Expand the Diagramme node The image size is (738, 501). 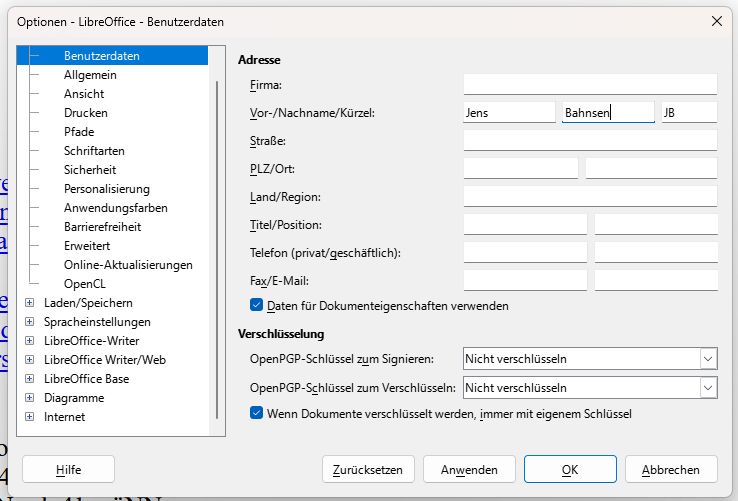[29, 397]
